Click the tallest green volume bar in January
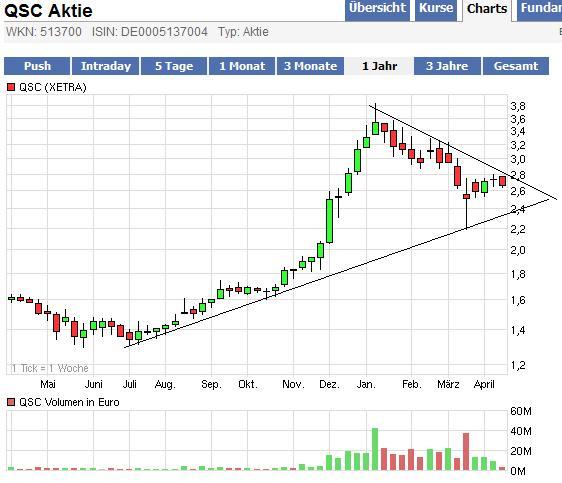 click(x=375, y=449)
